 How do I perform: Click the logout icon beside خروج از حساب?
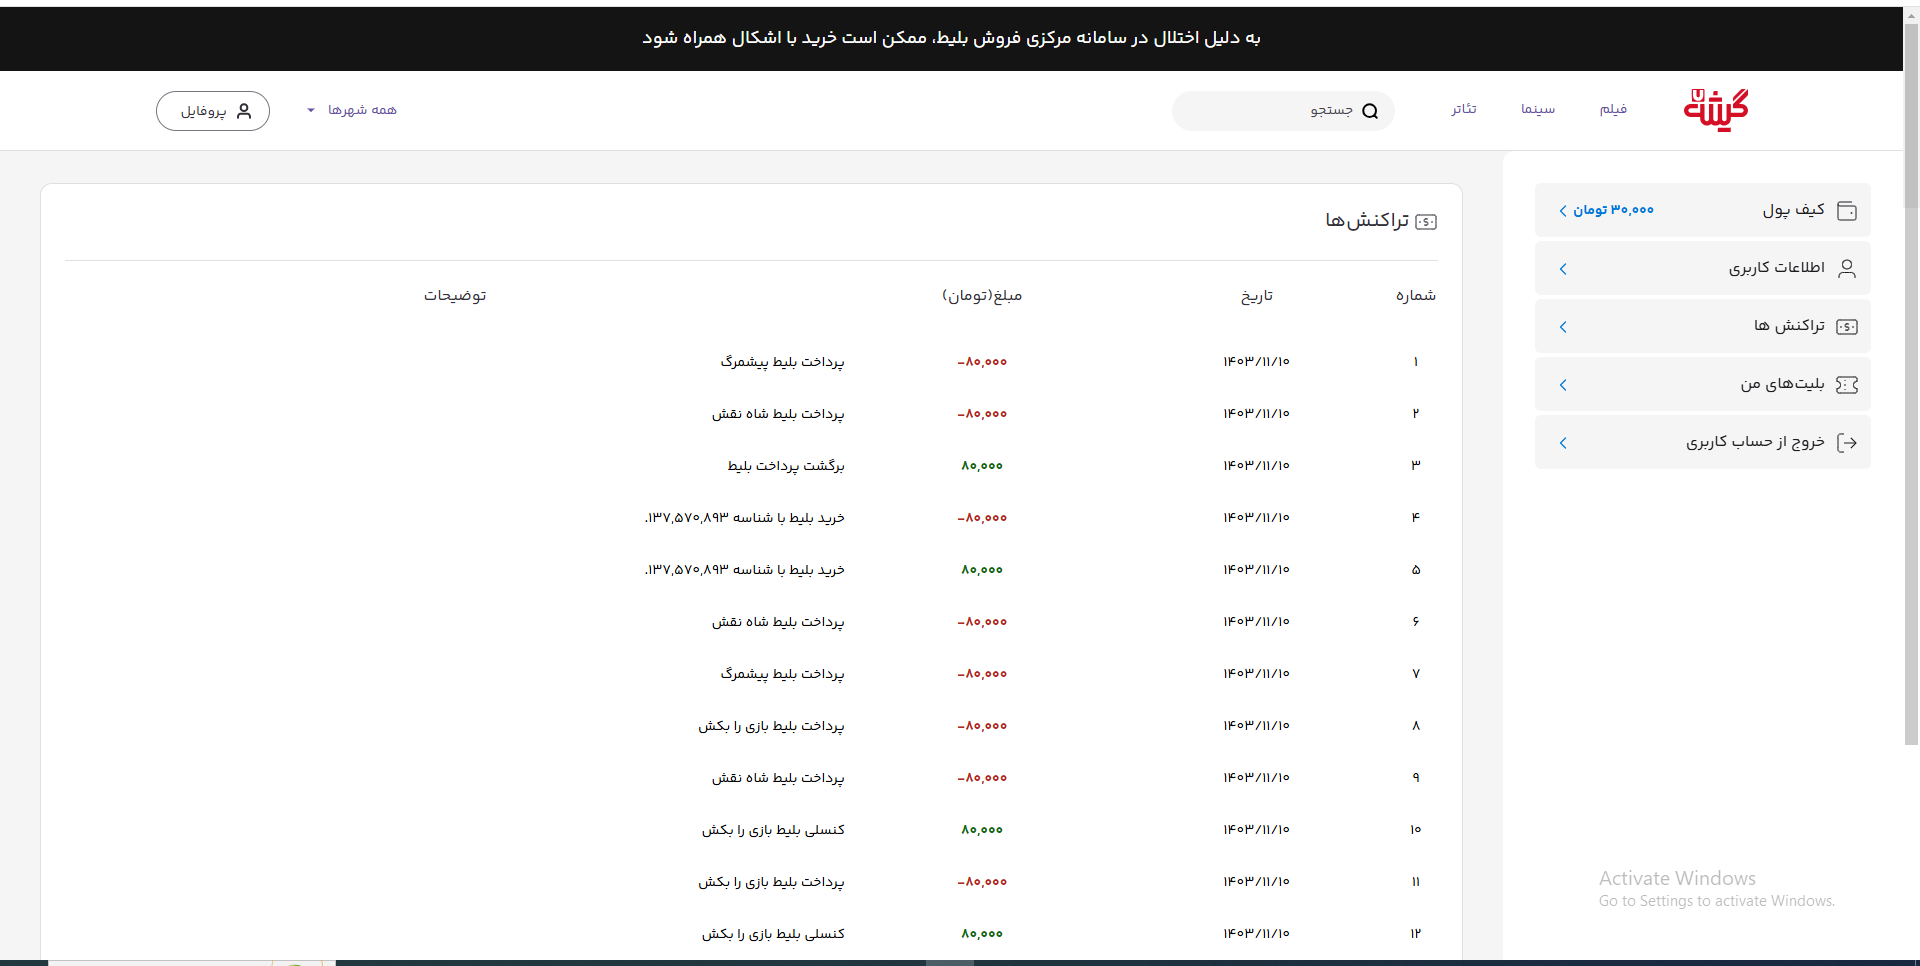(x=1847, y=443)
